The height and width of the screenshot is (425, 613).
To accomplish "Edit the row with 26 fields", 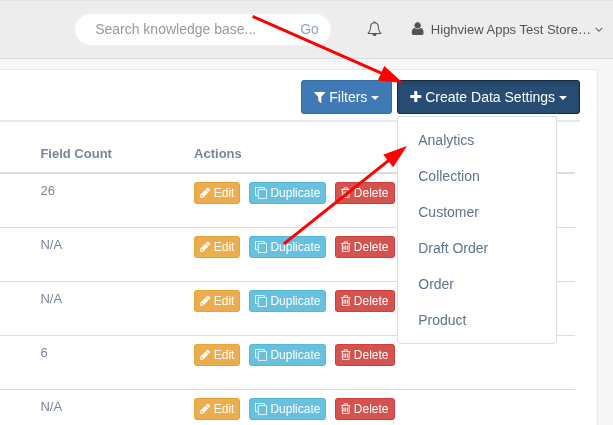I will [x=217, y=193].
